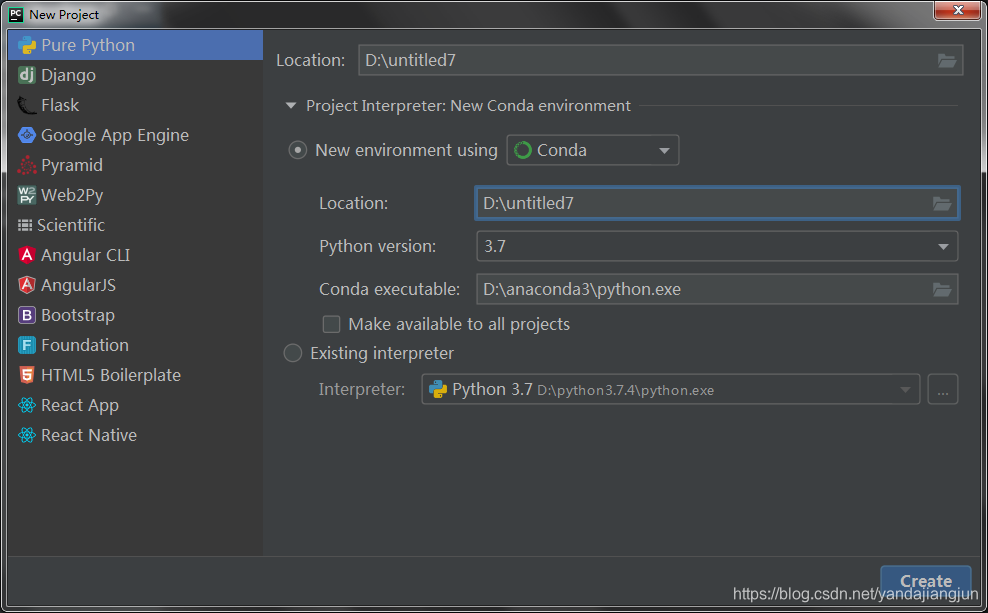Image resolution: width=988 pixels, height=613 pixels.
Task: Click the interpreter browse ellipsis button
Action: point(942,389)
